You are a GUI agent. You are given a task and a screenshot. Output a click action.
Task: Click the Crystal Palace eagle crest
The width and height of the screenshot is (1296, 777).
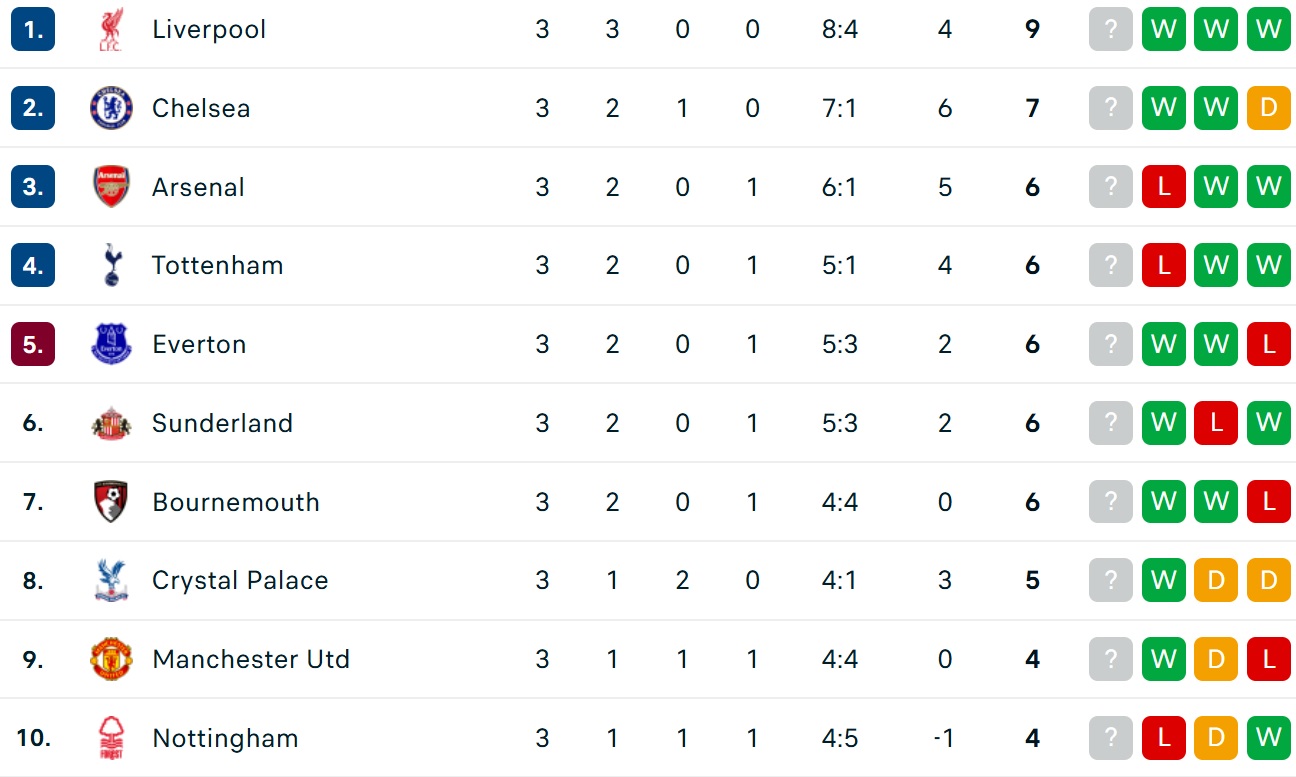[111, 580]
